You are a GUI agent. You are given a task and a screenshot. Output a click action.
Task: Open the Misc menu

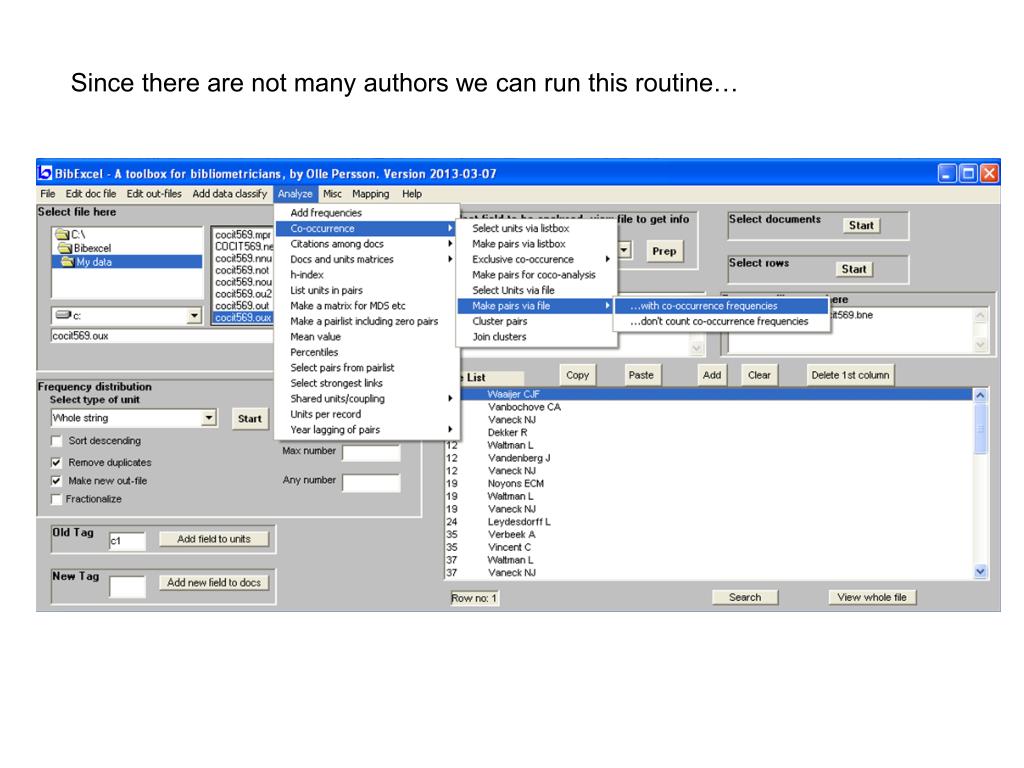[332, 194]
